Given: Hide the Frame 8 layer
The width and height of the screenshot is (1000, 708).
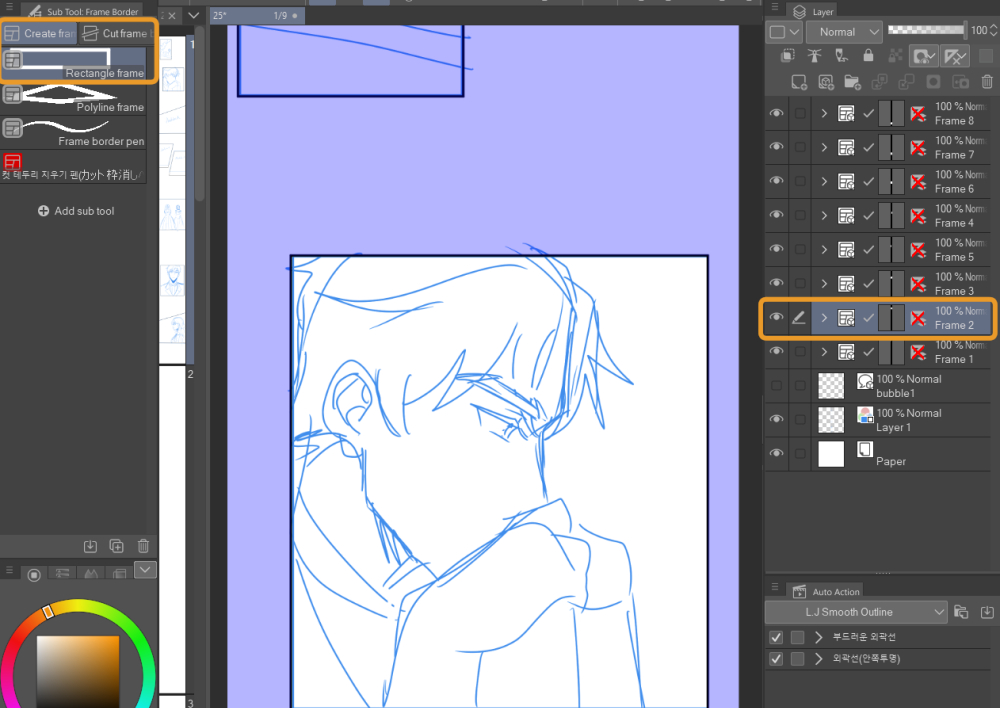Looking at the screenshot, I should [776, 113].
